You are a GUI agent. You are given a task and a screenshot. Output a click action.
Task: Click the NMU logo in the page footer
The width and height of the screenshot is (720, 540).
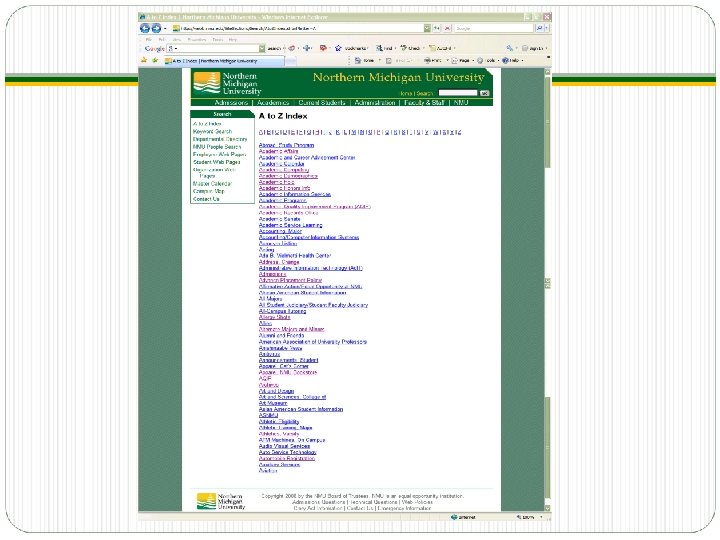pos(221,501)
